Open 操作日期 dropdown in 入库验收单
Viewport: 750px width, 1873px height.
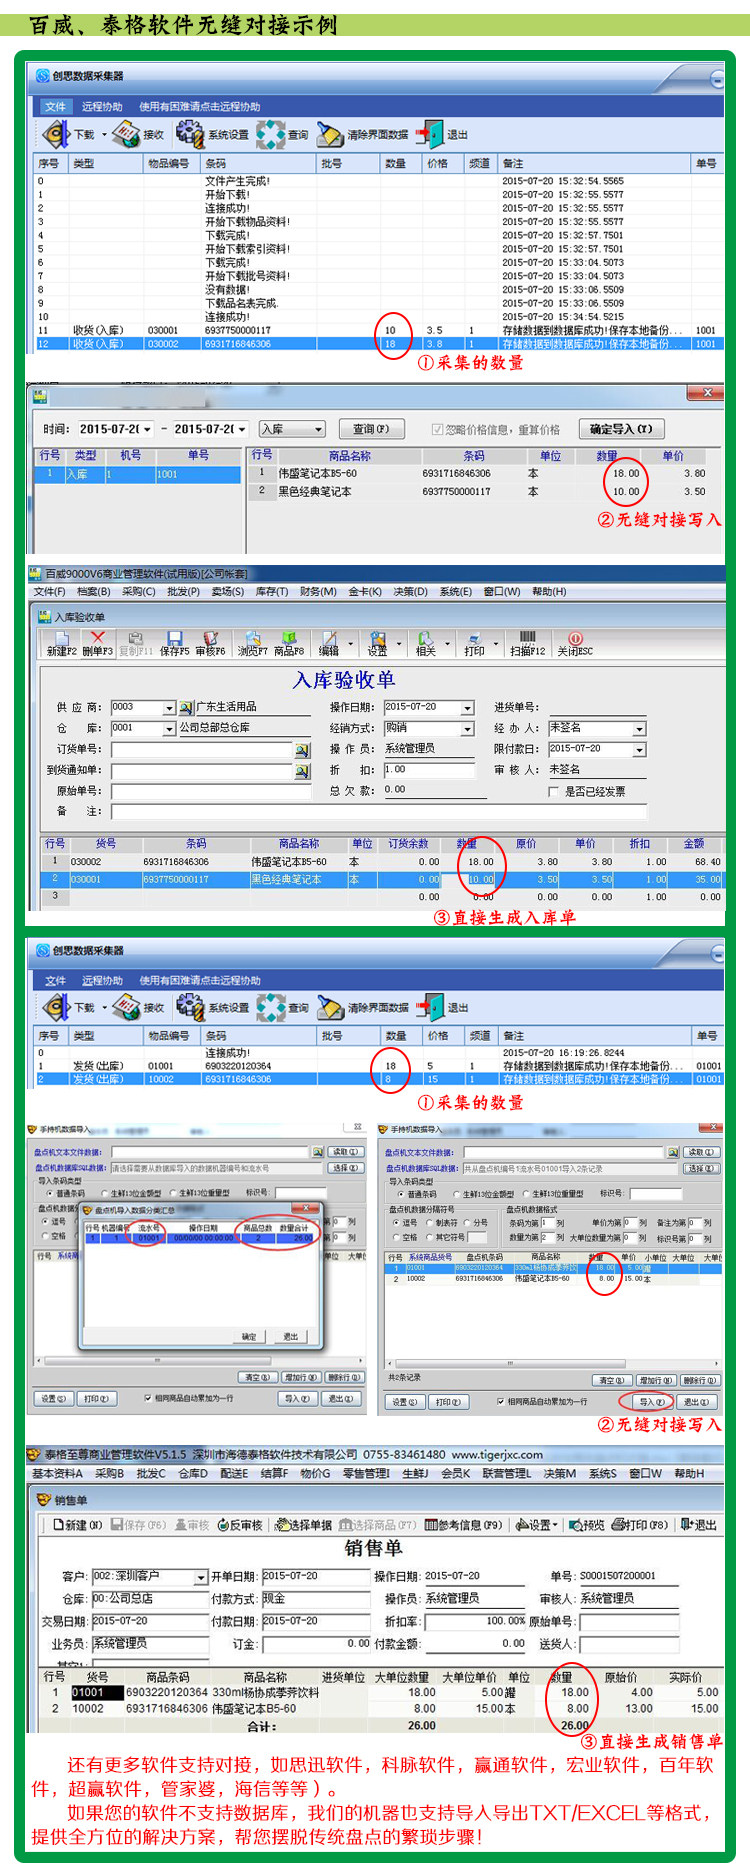[x=467, y=708]
